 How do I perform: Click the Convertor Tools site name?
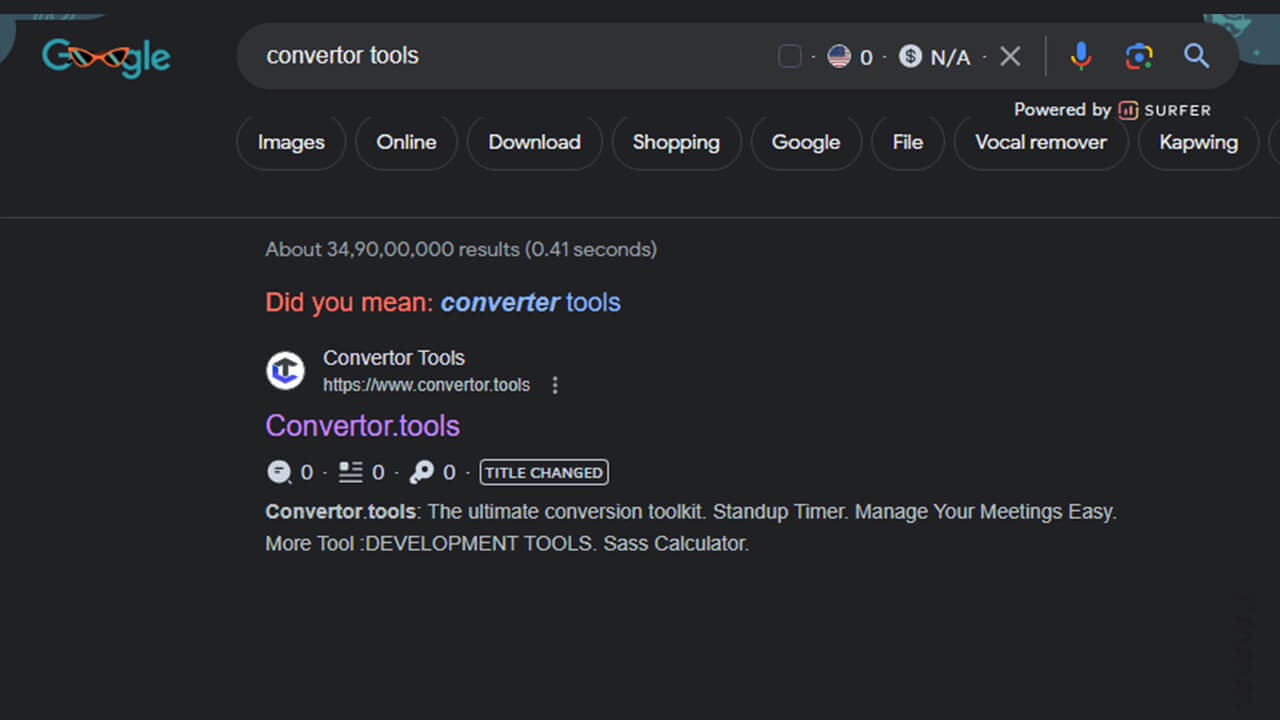point(394,358)
